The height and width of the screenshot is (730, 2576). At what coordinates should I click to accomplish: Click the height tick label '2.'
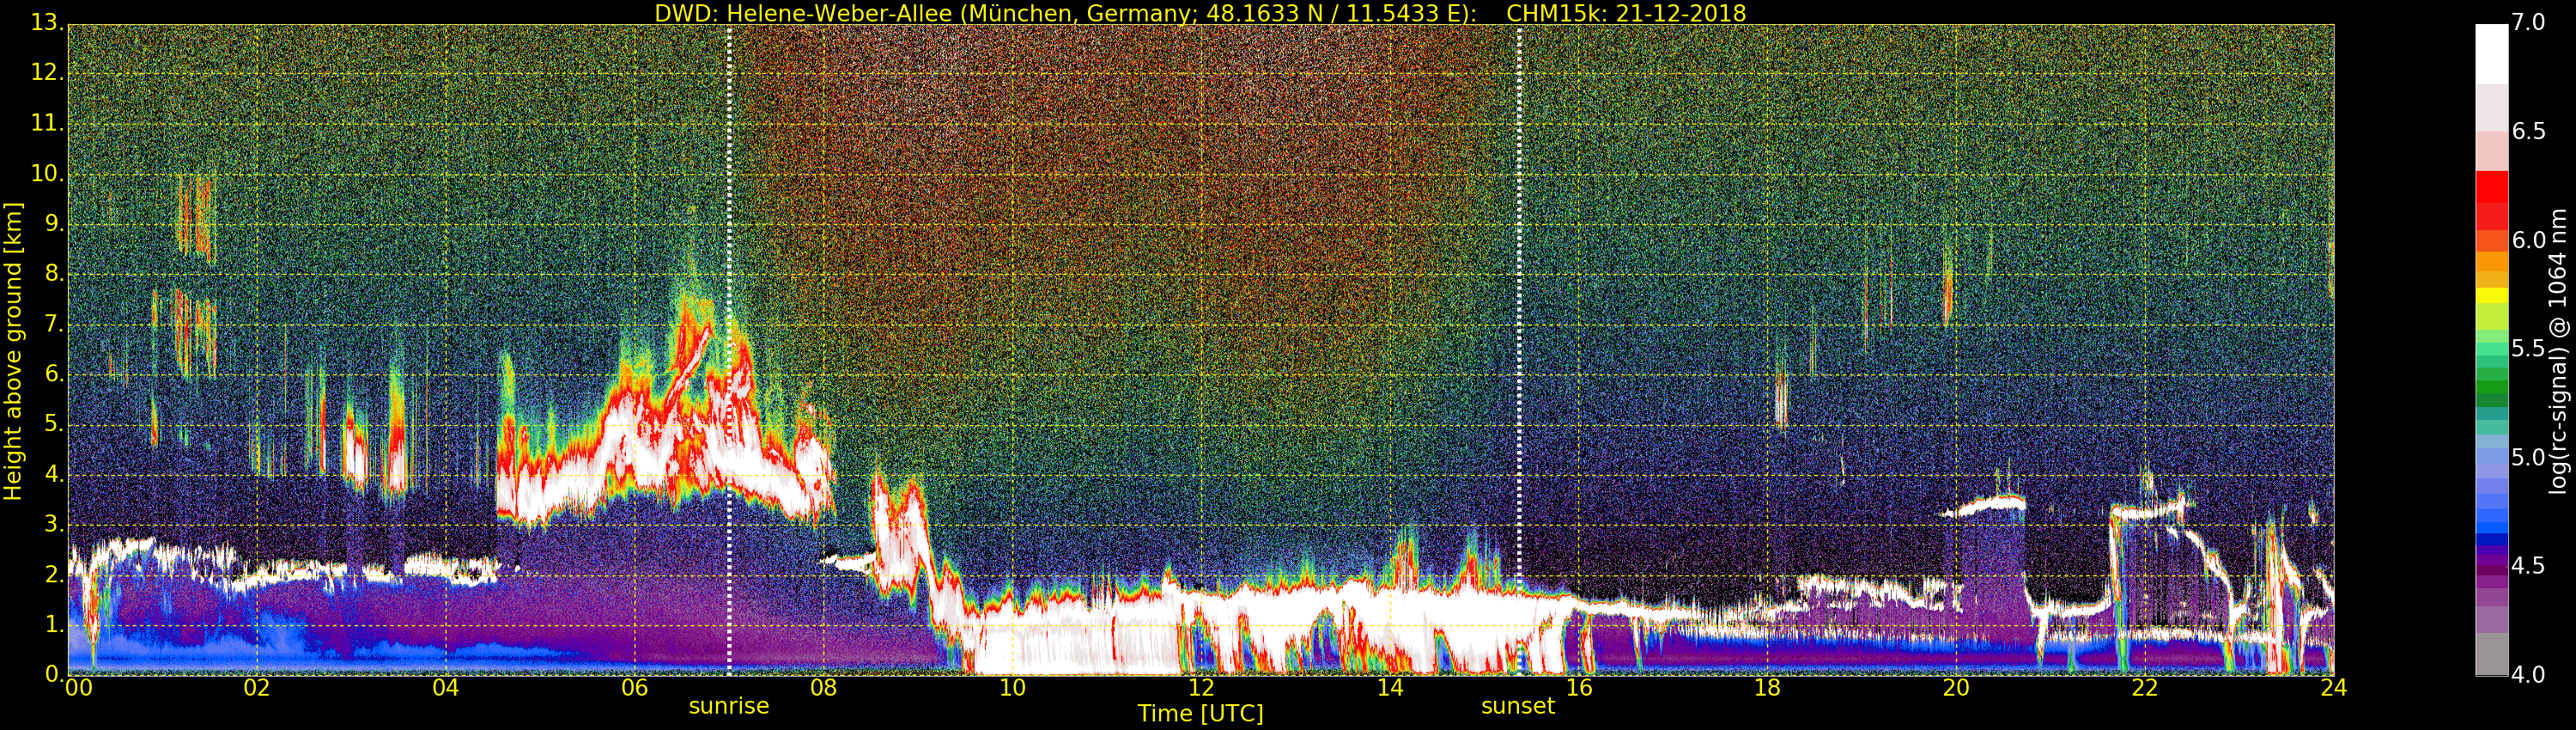point(55,574)
